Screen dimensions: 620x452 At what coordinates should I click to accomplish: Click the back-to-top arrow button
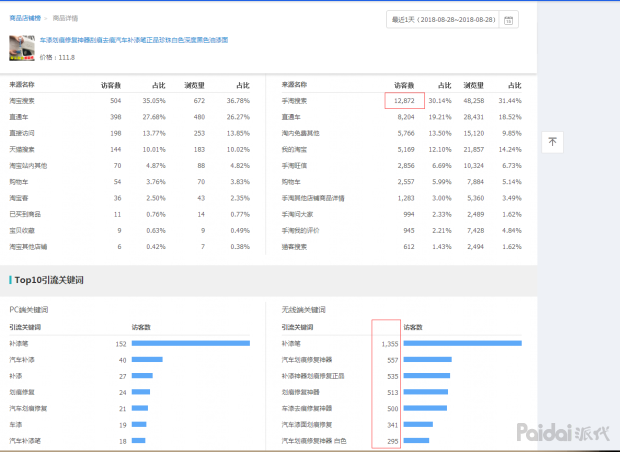(x=552, y=142)
